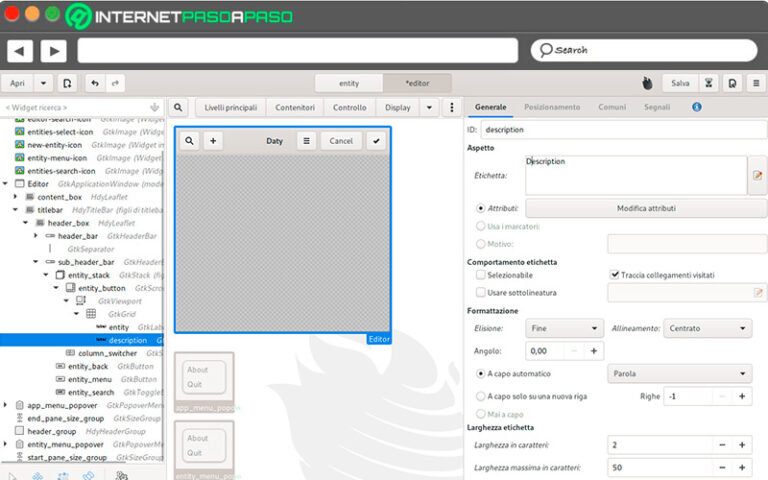This screenshot has height=480, width=768.
Task: Click the plus icon in preview header bar
Action: 213,141
